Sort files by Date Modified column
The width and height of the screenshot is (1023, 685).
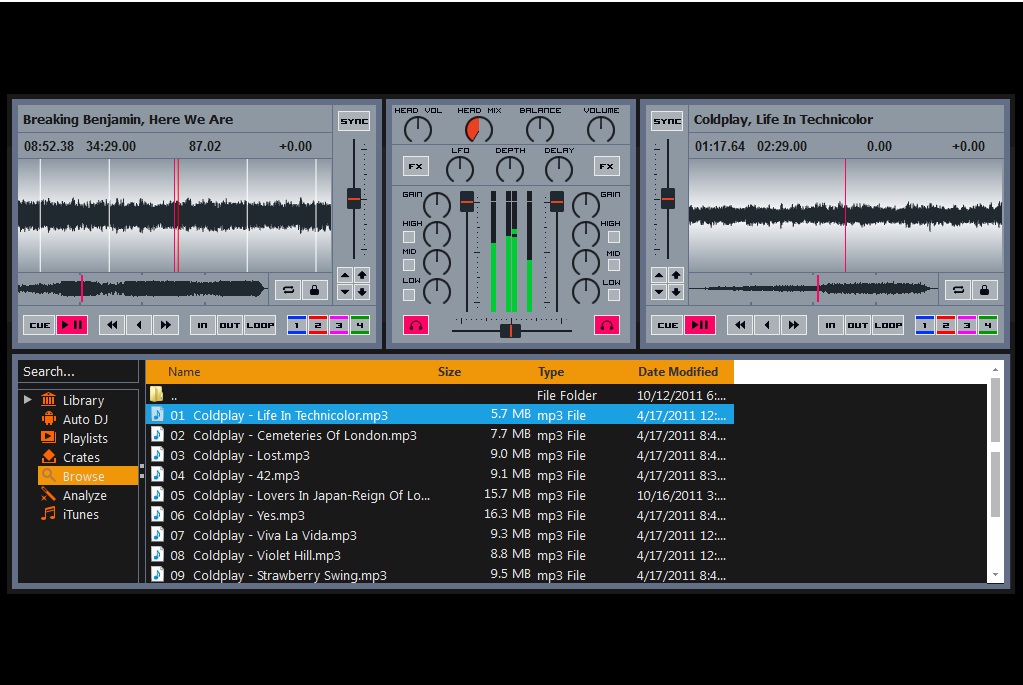pos(678,372)
